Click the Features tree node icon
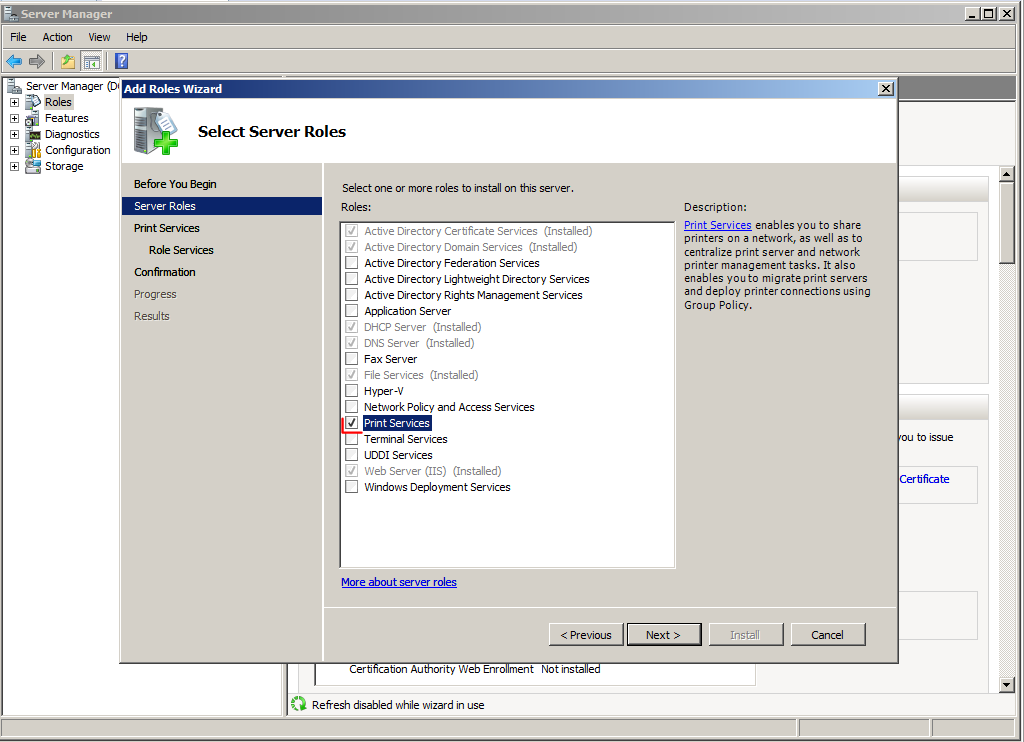Viewport: 1024px width, 742px height. click(33, 118)
